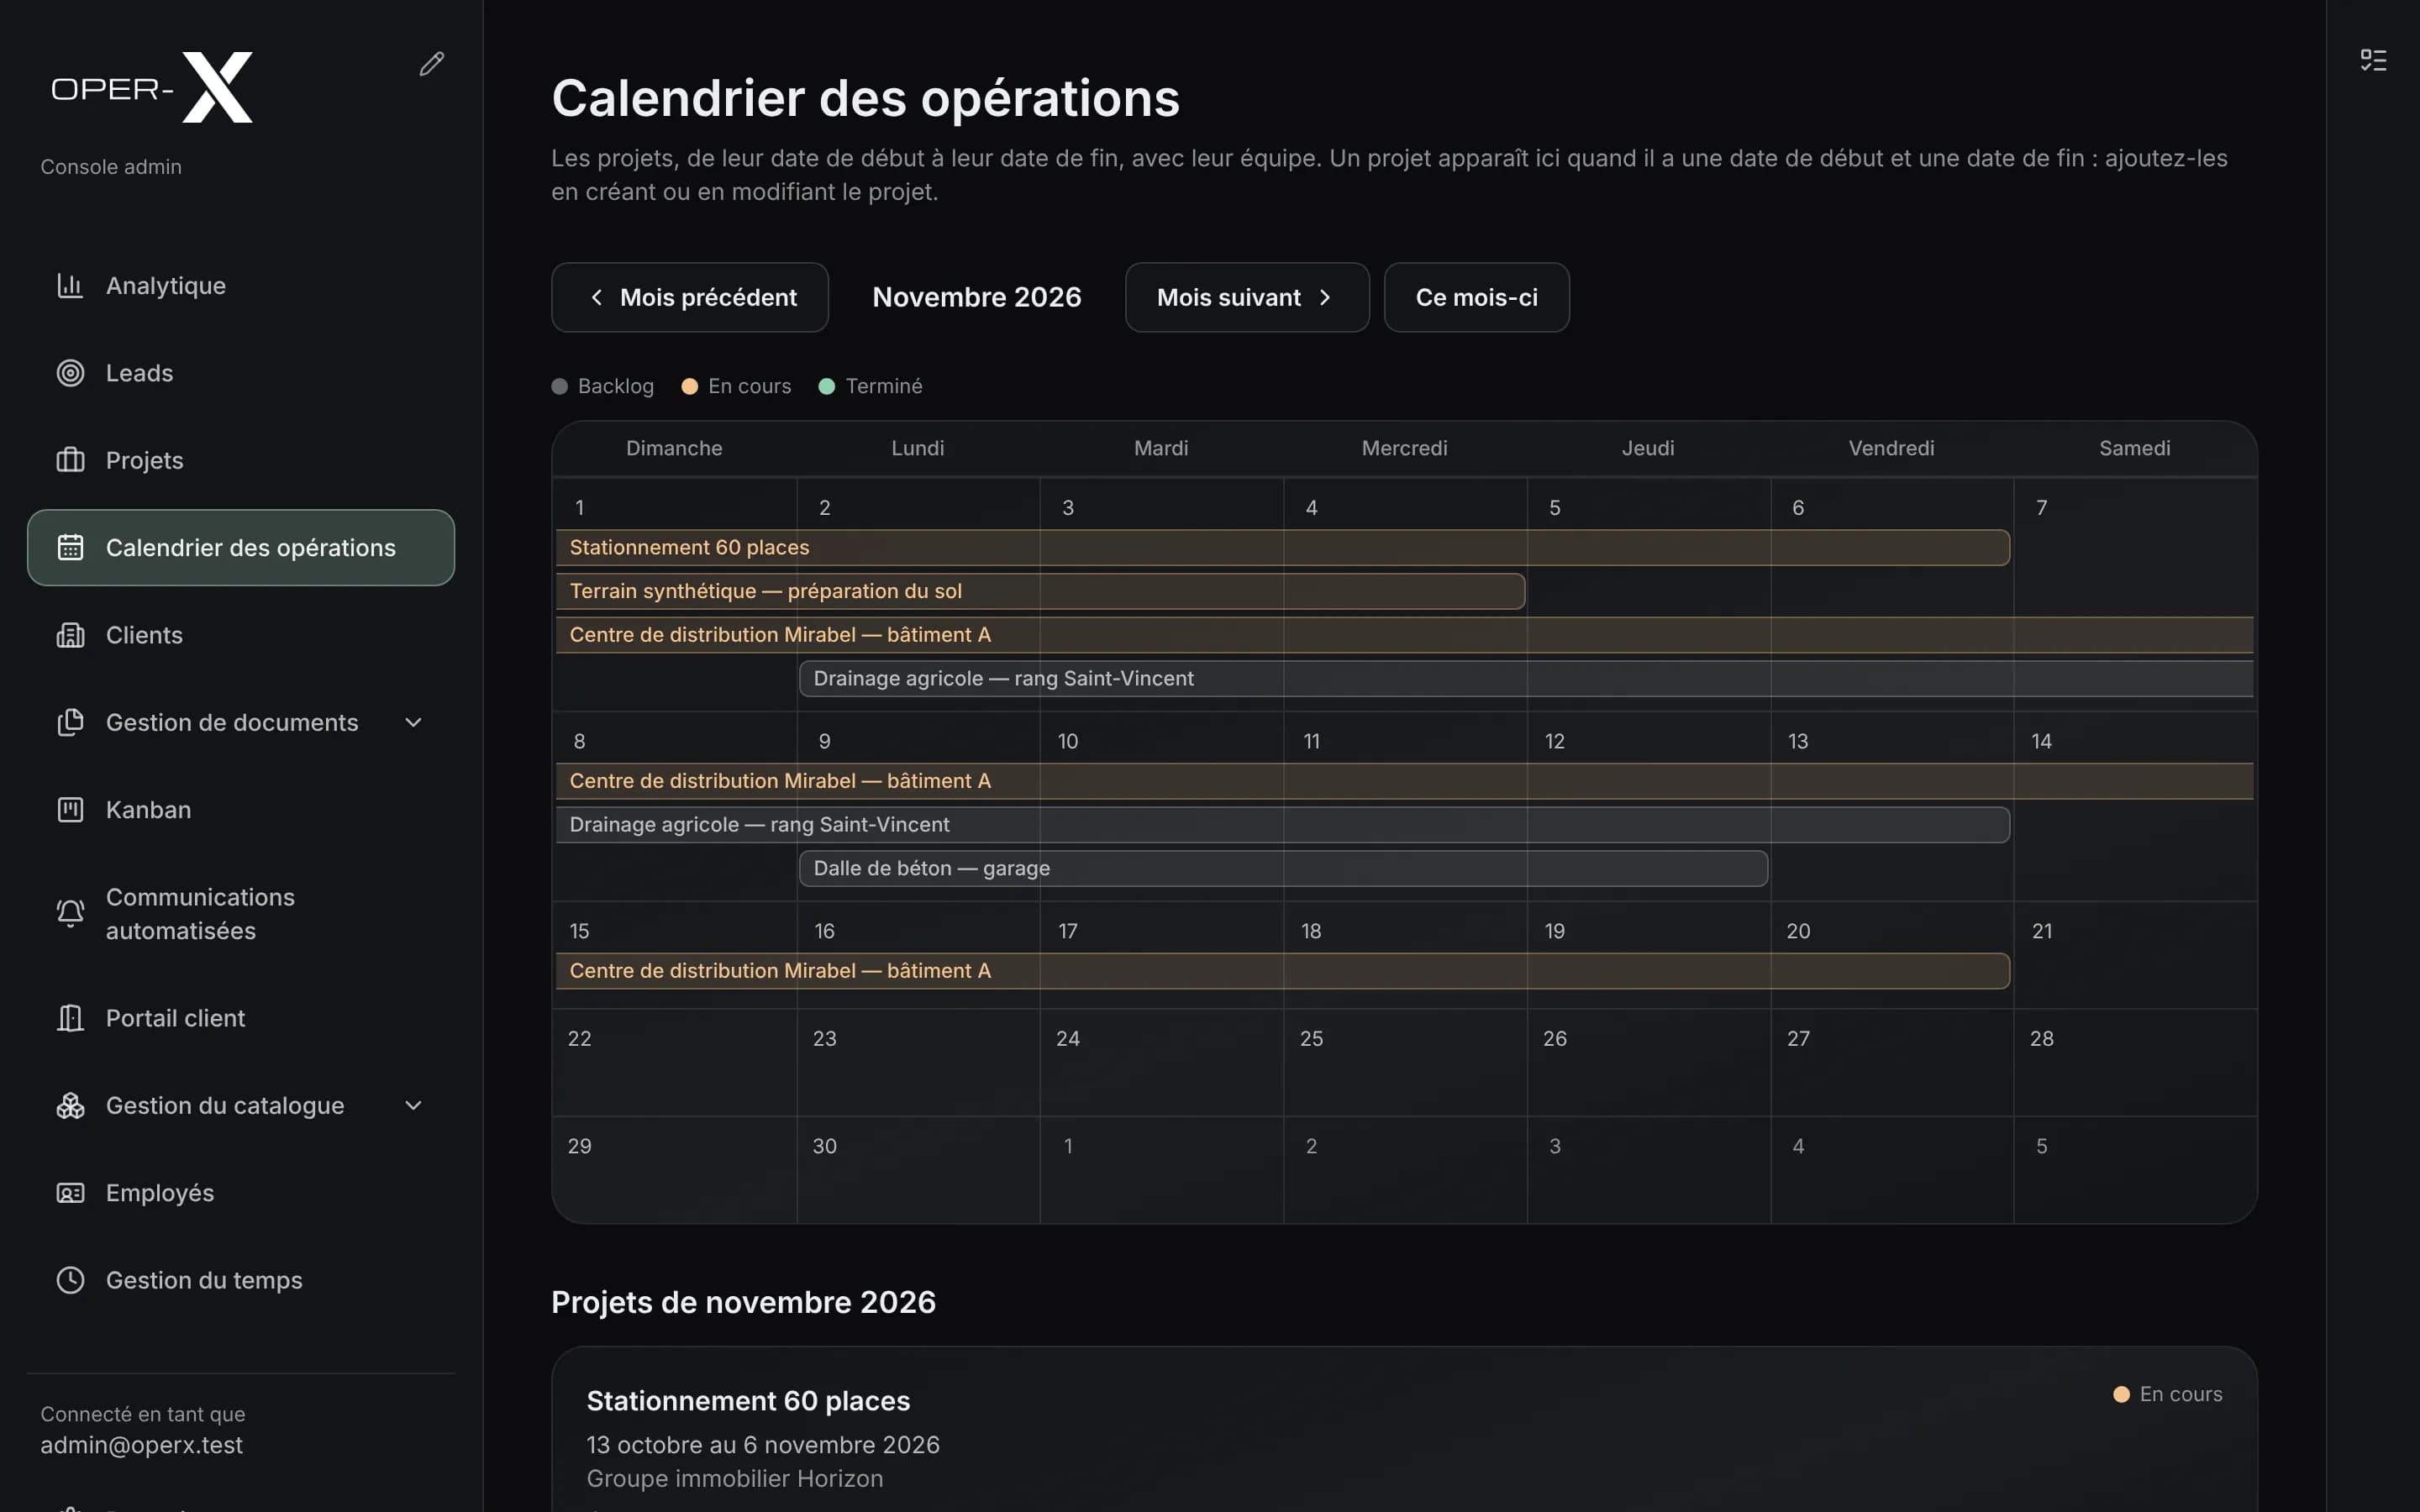This screenshot has height=1512, width=2420.
Task: Click the Analytique bar chart icon
Action: (70, 286)
